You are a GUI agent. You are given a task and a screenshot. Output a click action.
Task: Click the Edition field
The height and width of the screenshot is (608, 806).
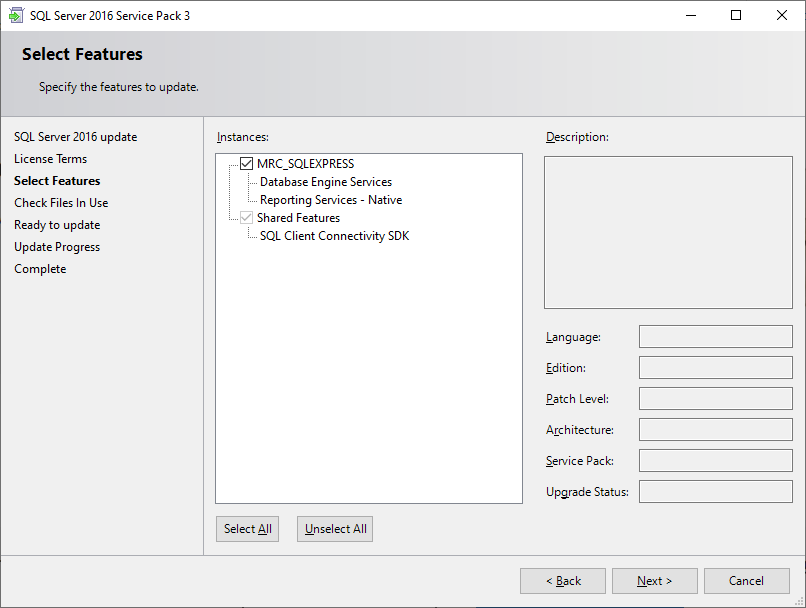[715, 368]
